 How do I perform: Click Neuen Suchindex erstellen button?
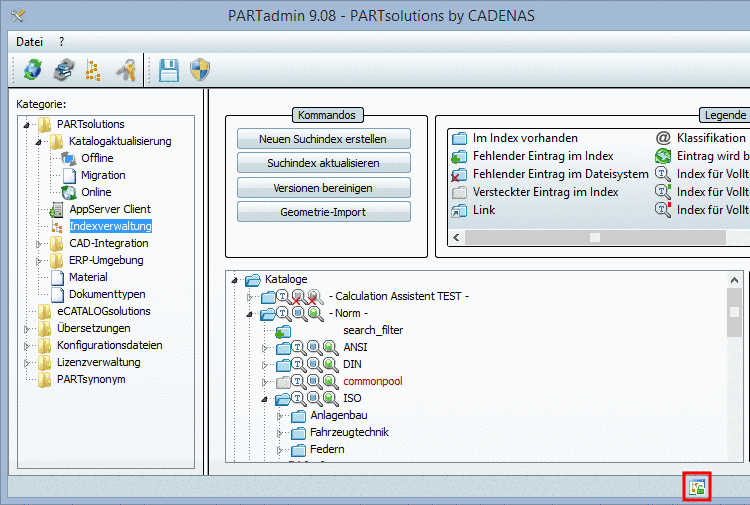324,139
